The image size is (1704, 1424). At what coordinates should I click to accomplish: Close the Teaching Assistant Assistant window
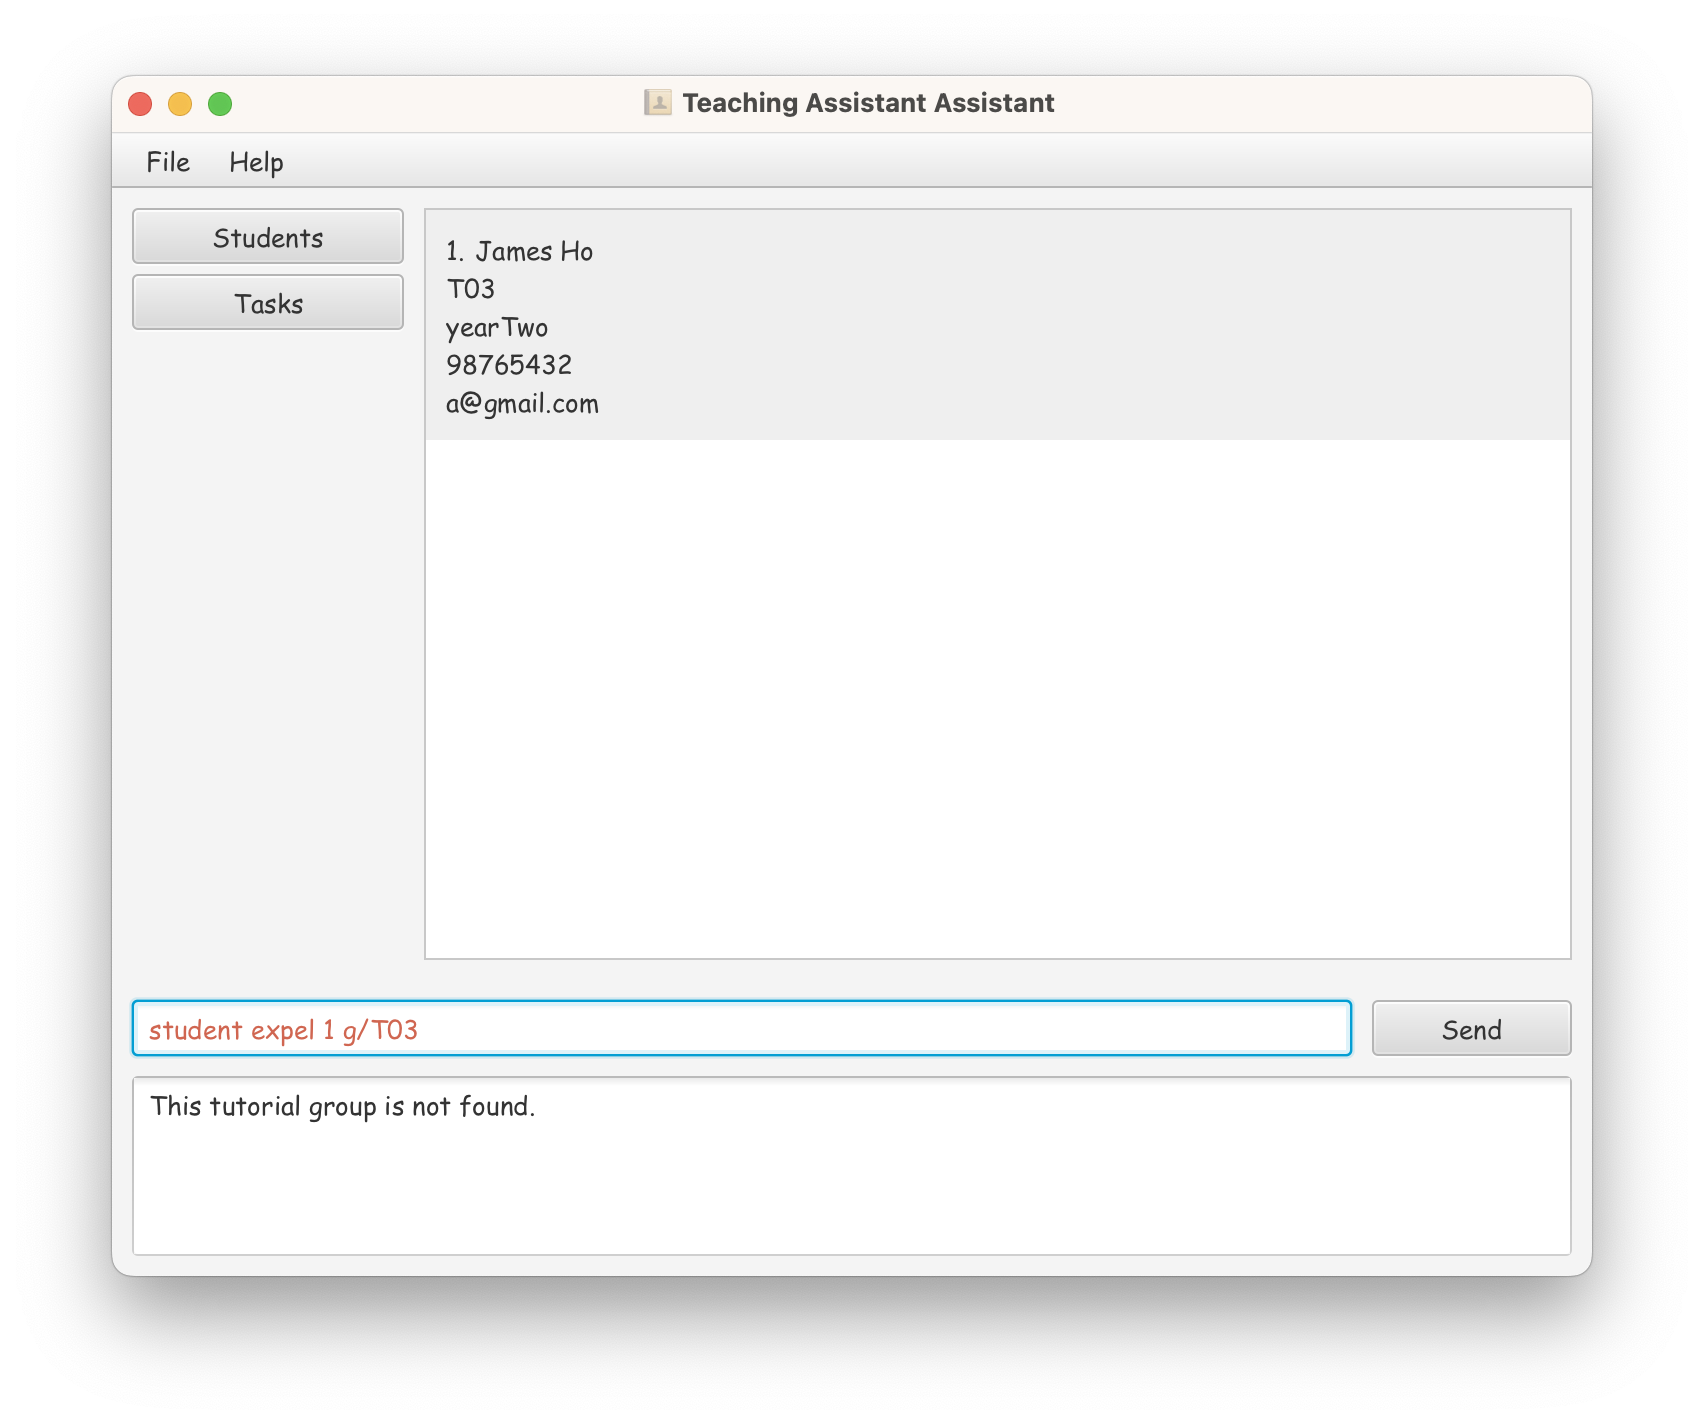click(x=140, y=104)
